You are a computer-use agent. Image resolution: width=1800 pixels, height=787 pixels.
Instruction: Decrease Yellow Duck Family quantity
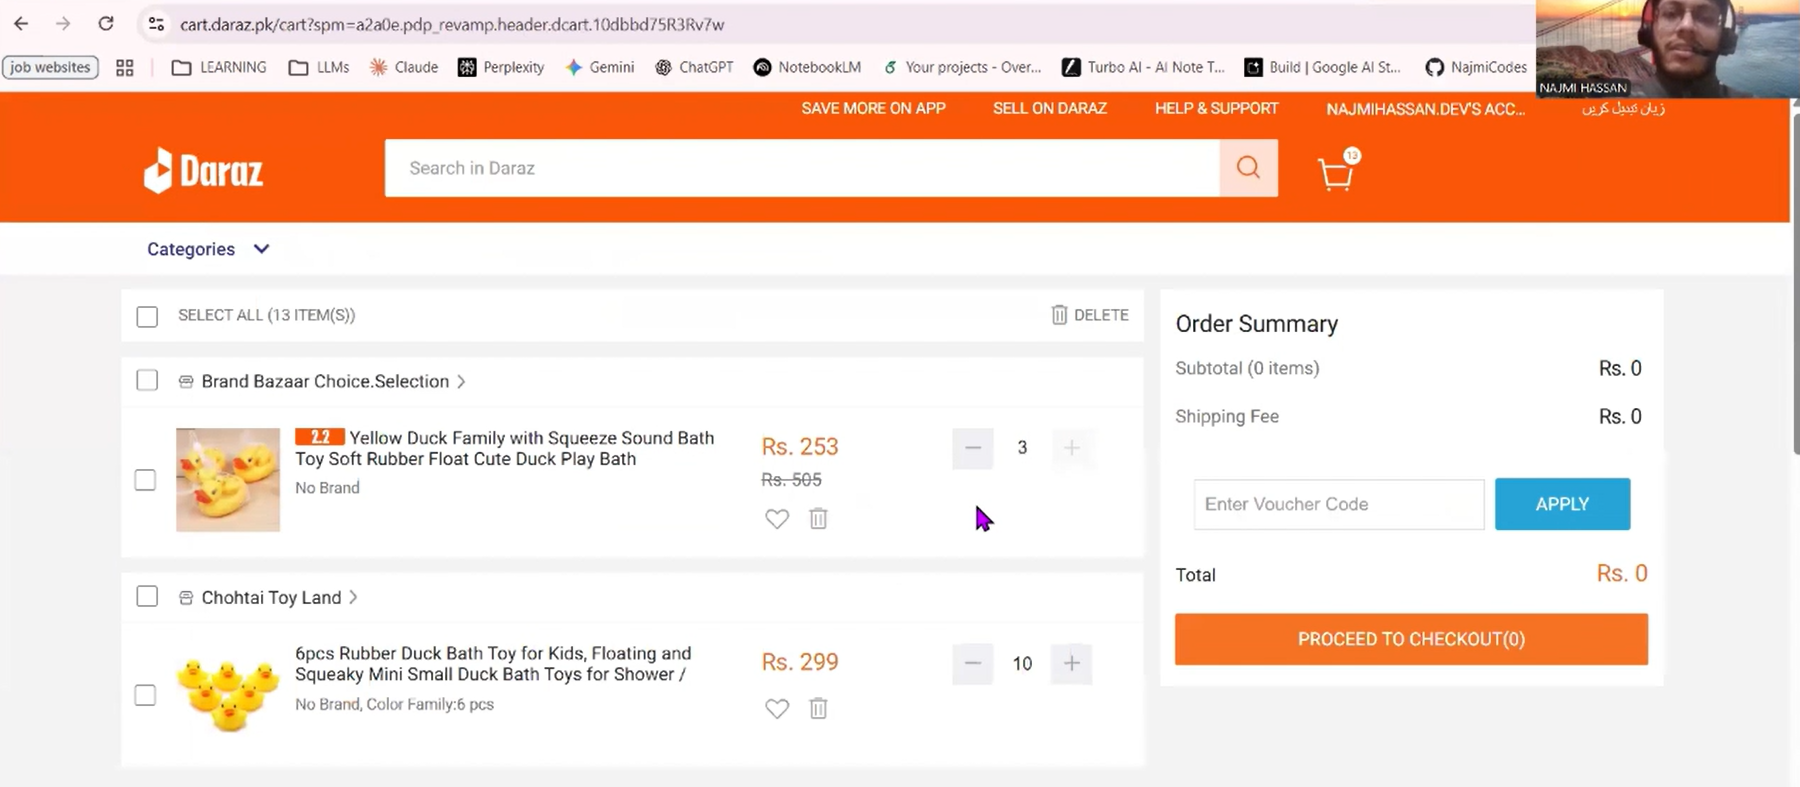[x=972, y=448]
